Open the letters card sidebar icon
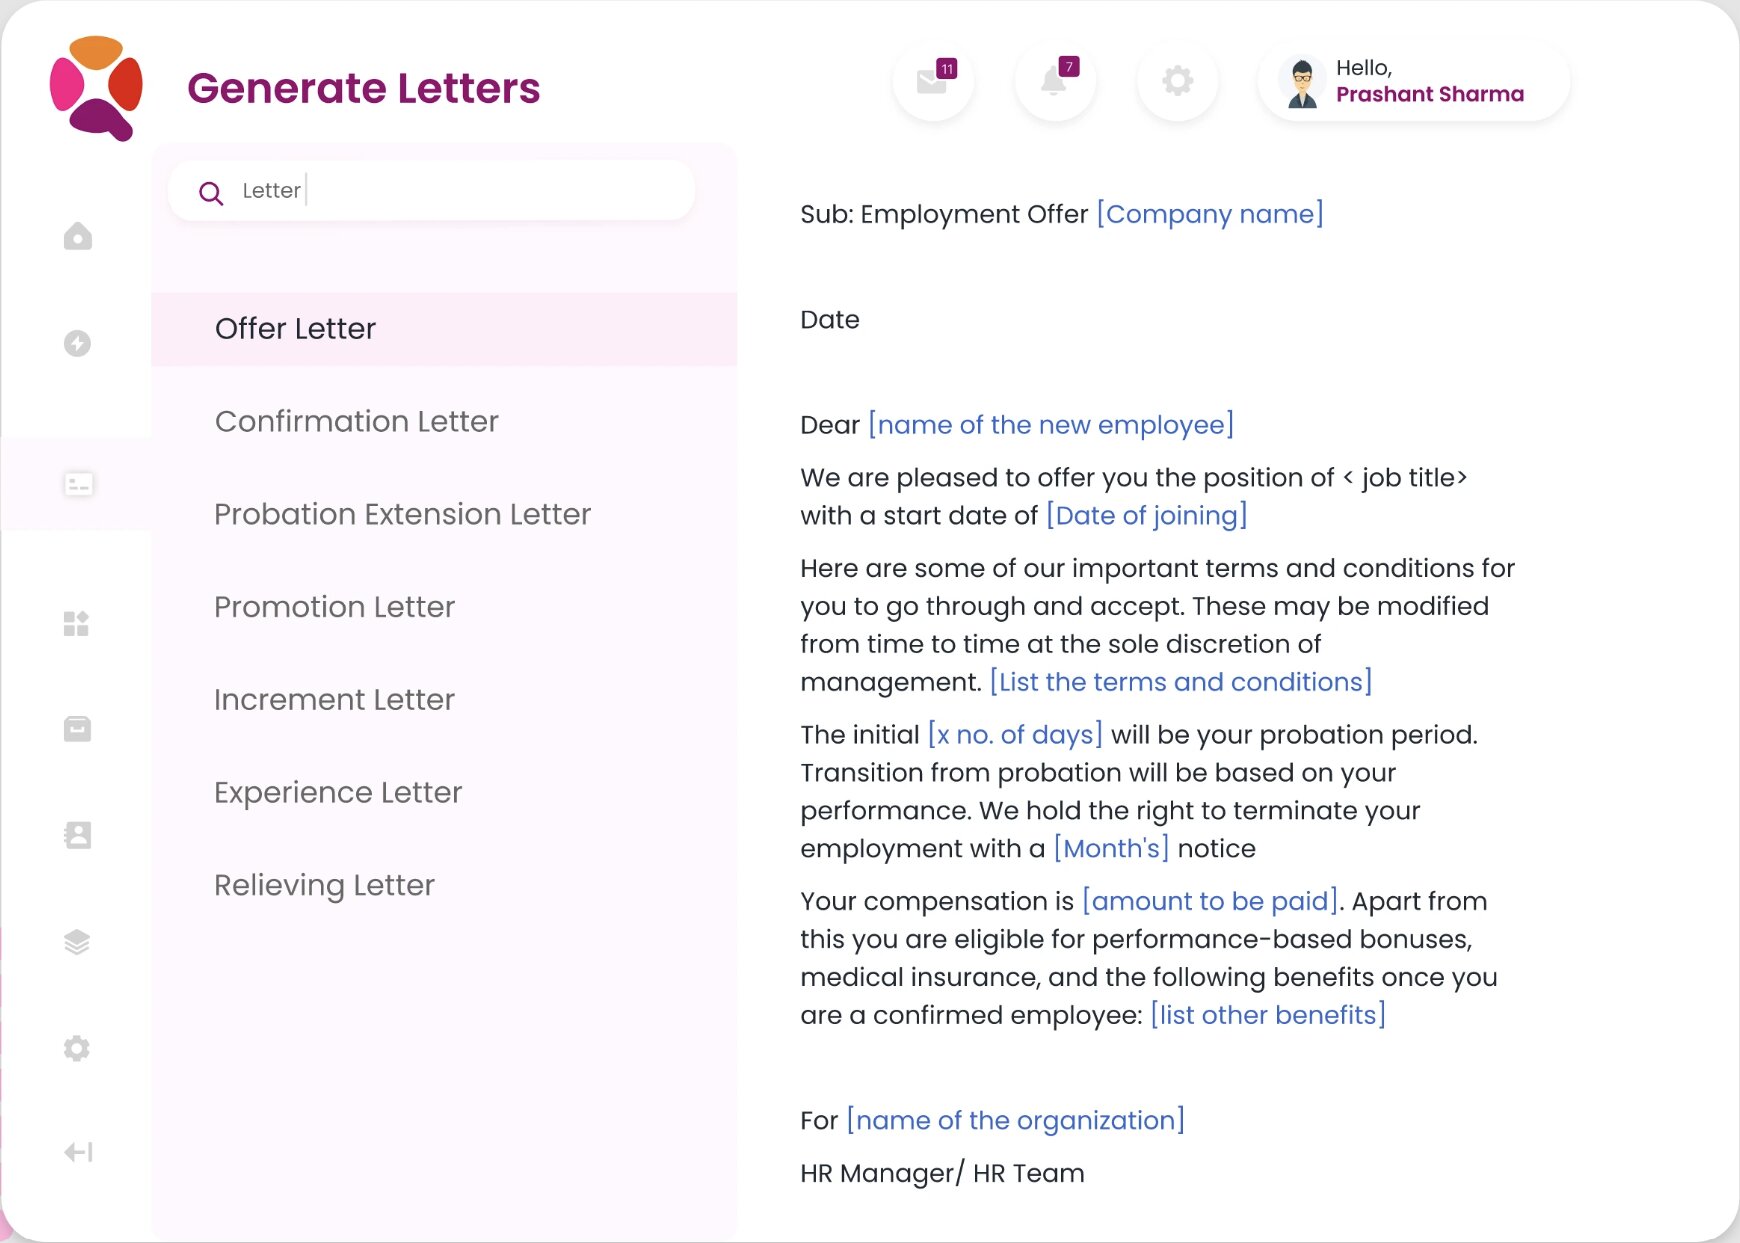The width and height of the screenshot is (1740, 1243). pyautogui.click(x=78, y=485)
